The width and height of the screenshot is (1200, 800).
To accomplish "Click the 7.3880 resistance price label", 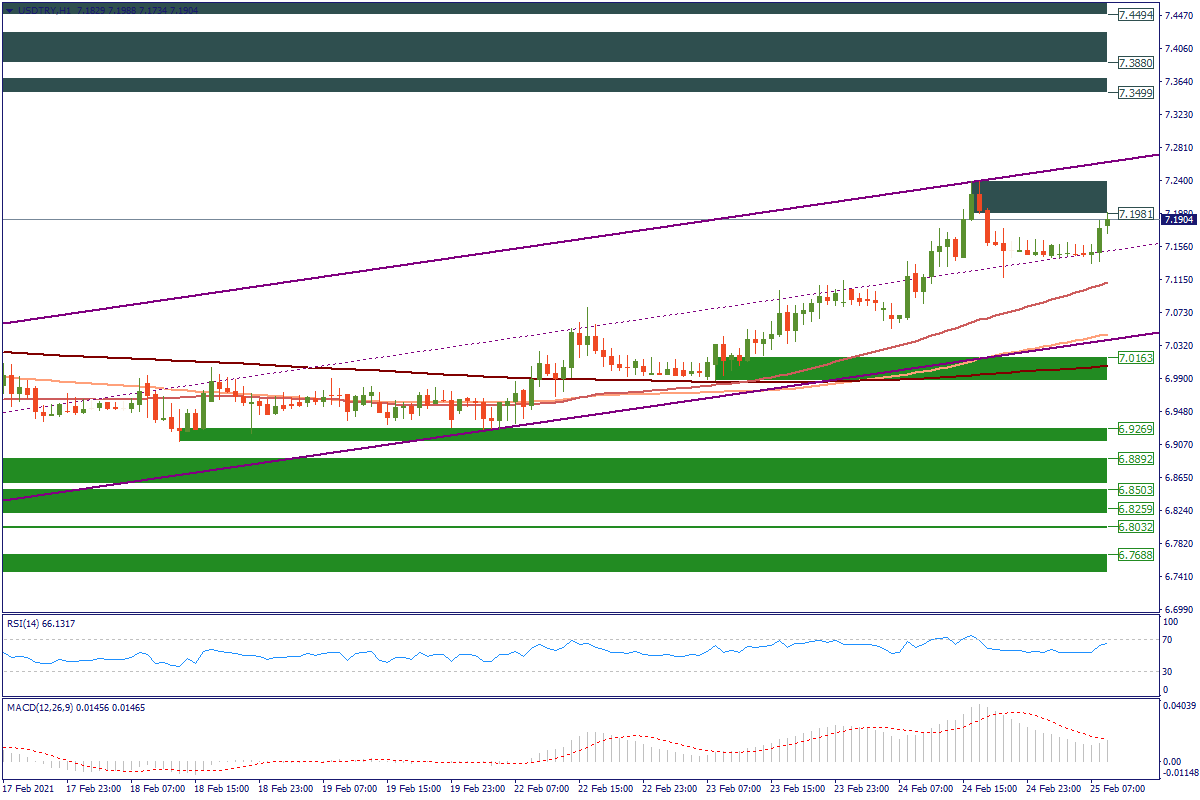I will tap(1137, 63).
